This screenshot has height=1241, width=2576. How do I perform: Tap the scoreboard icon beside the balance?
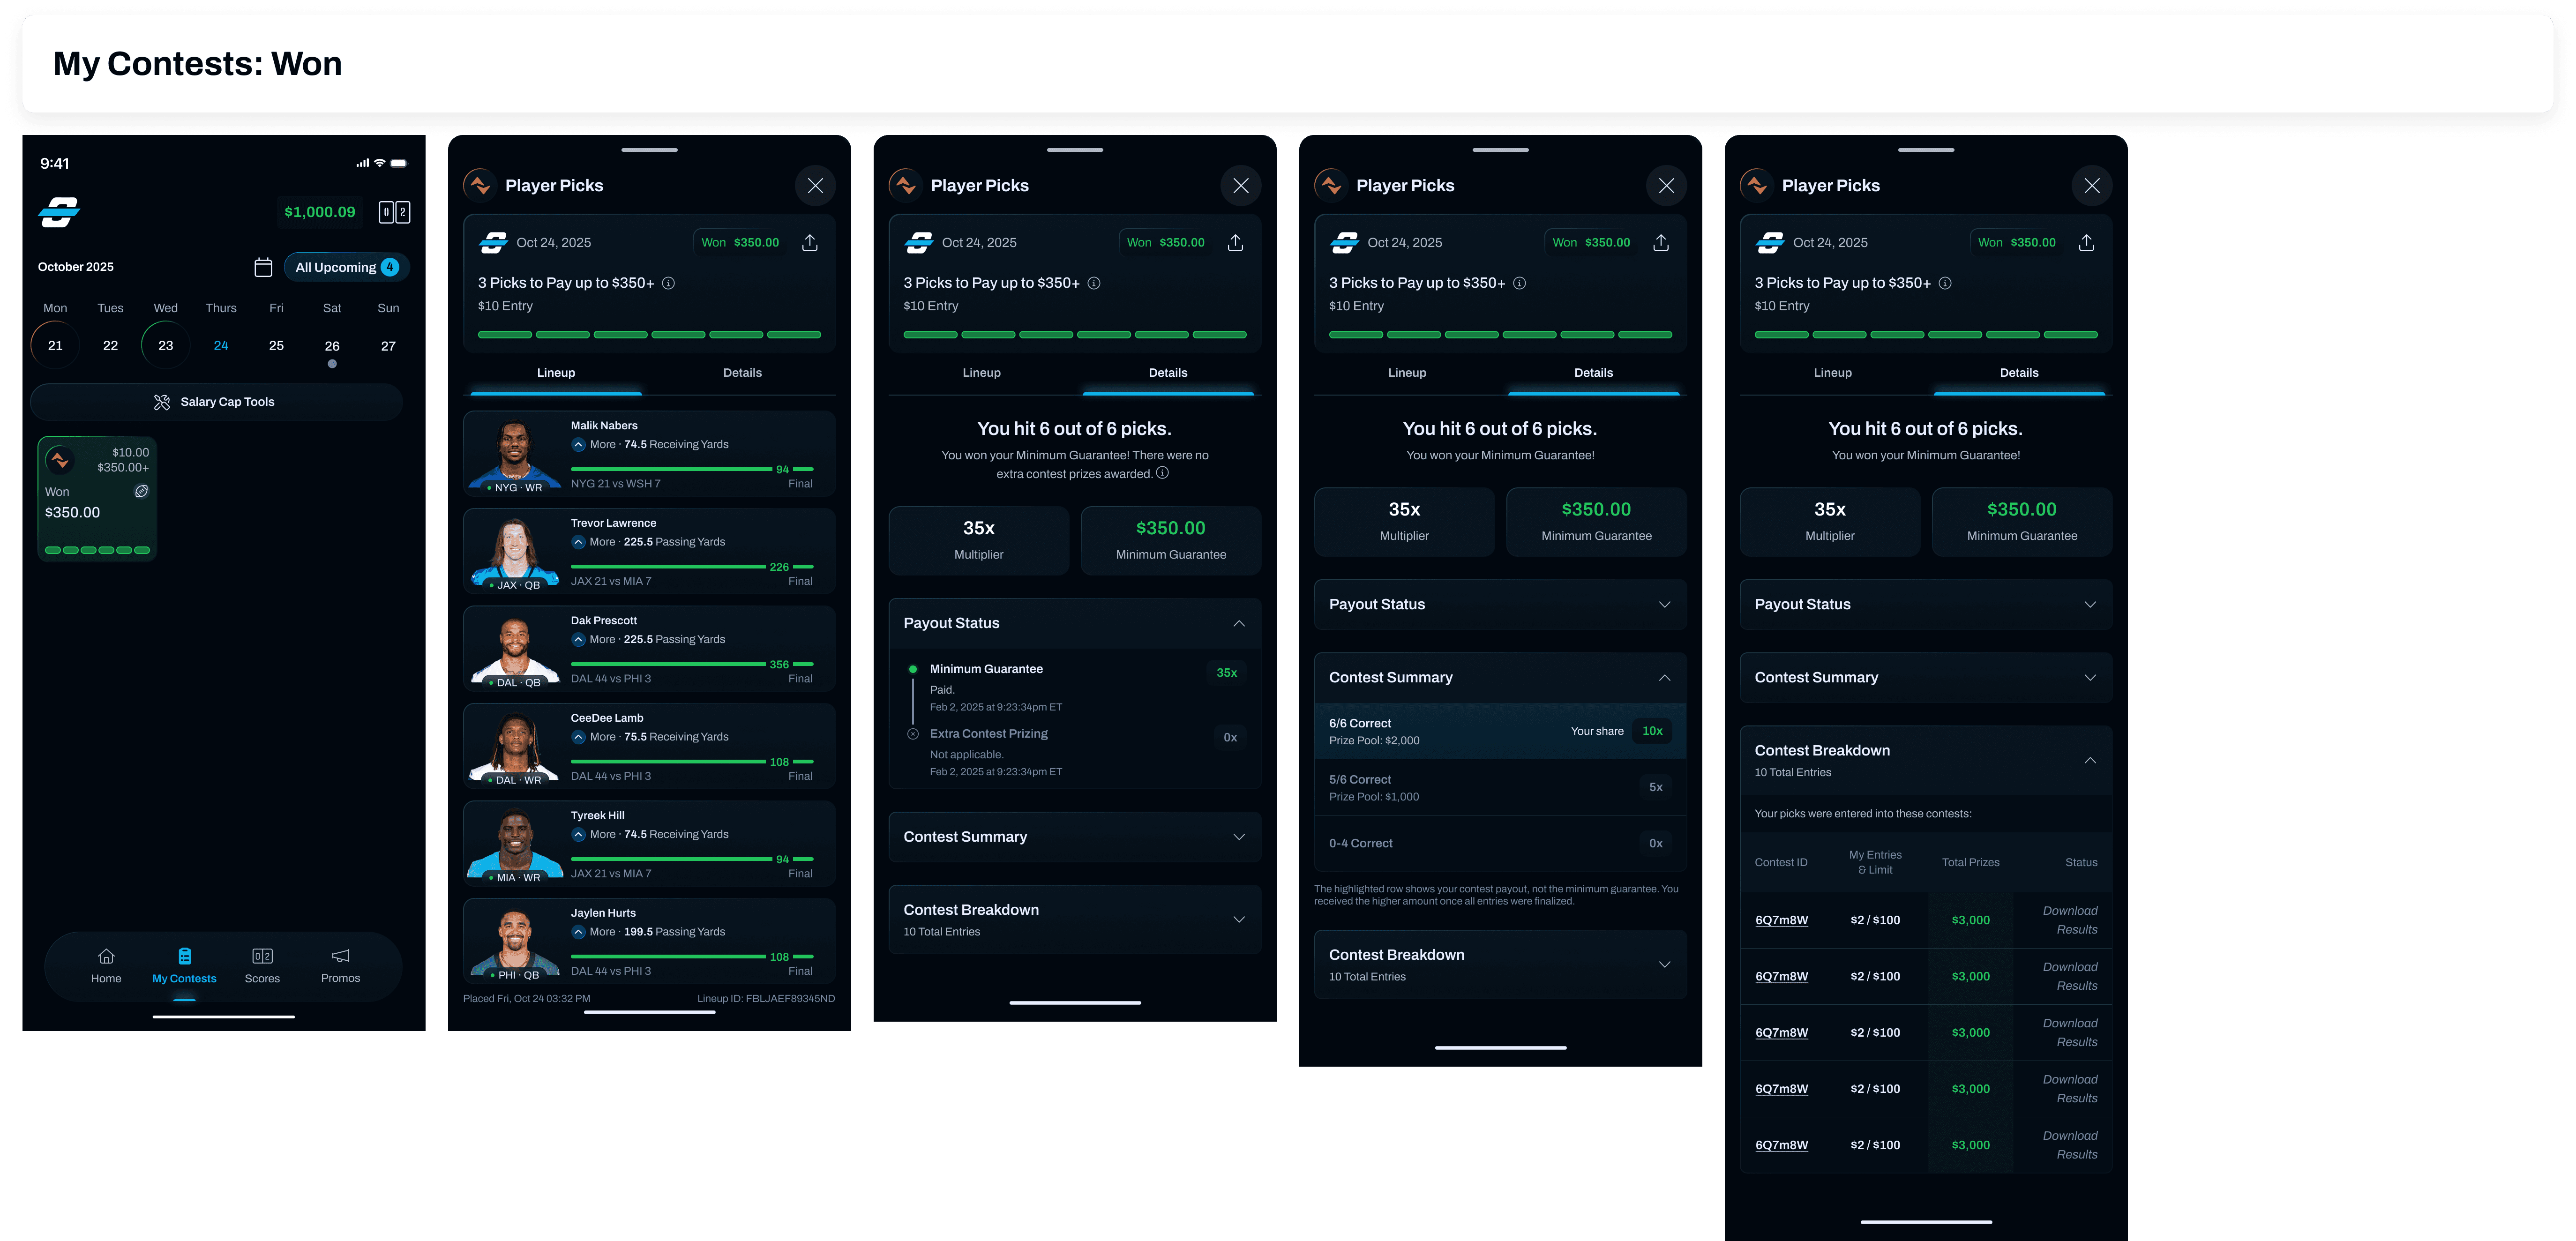coord(394,212)
